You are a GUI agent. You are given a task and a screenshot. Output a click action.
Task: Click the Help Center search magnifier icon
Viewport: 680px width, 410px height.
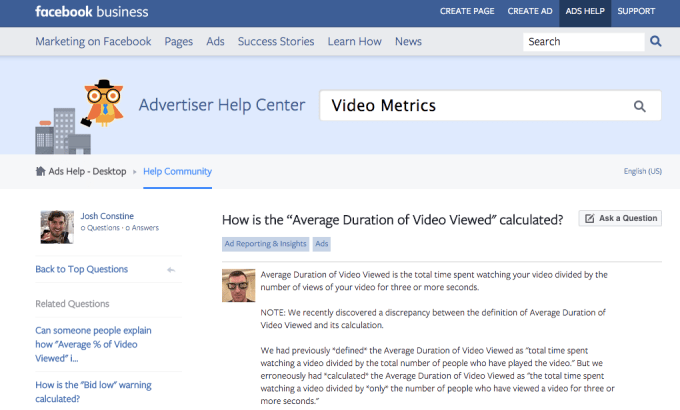tap(639, 106)
